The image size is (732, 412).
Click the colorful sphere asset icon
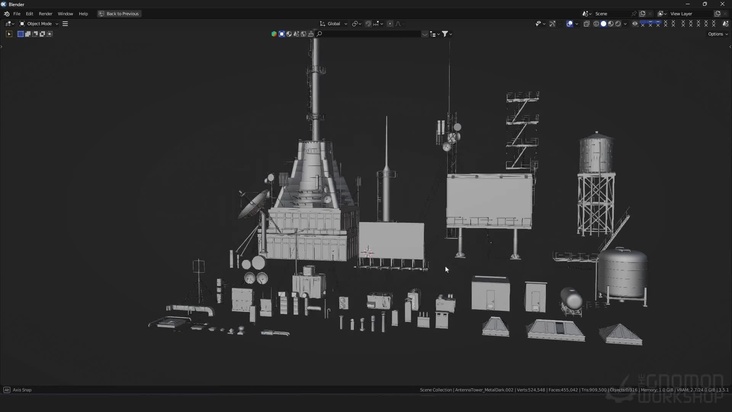click(x=274, y=34)
